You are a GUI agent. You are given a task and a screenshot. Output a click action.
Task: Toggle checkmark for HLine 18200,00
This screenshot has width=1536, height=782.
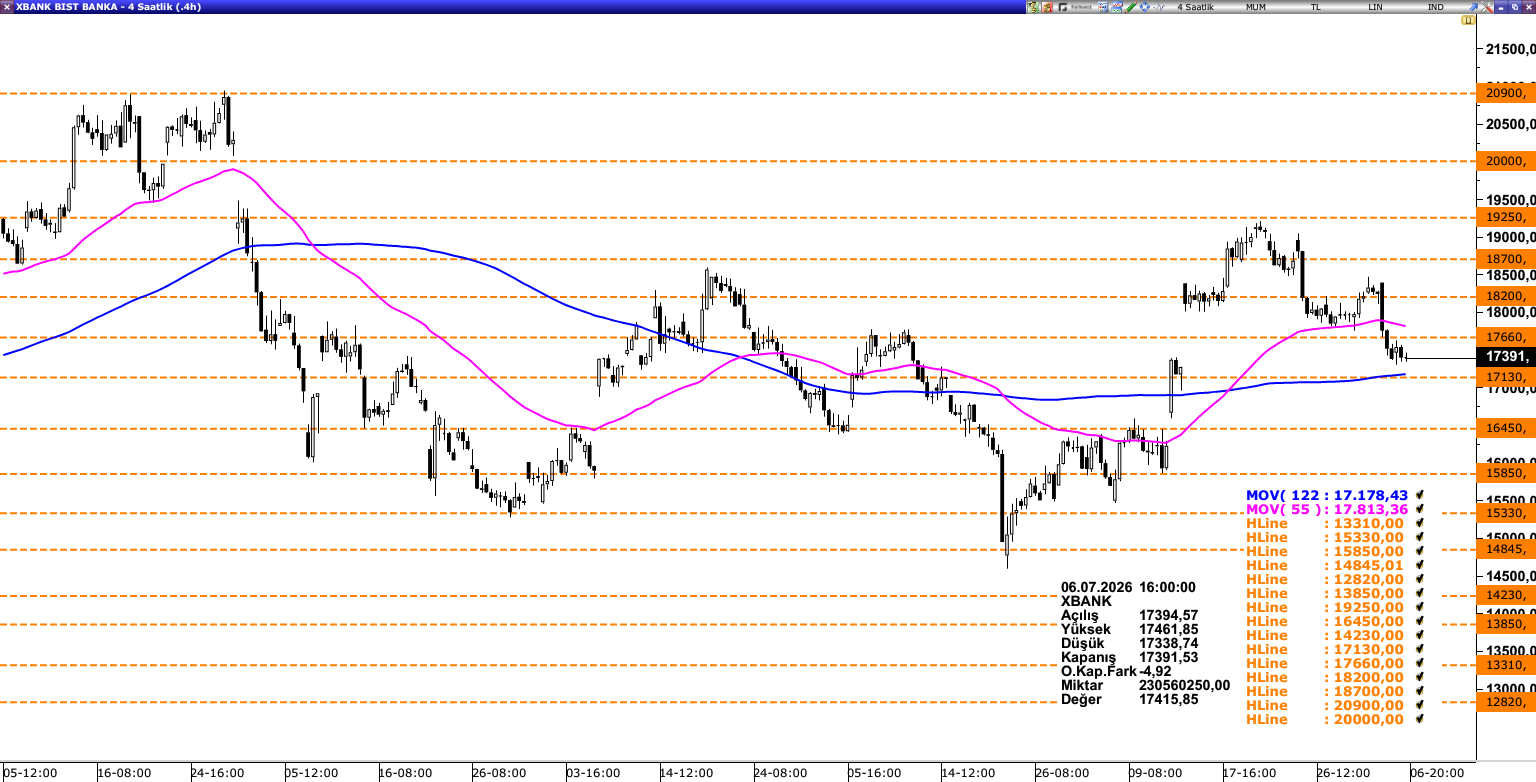click(x=1419, y=677)
